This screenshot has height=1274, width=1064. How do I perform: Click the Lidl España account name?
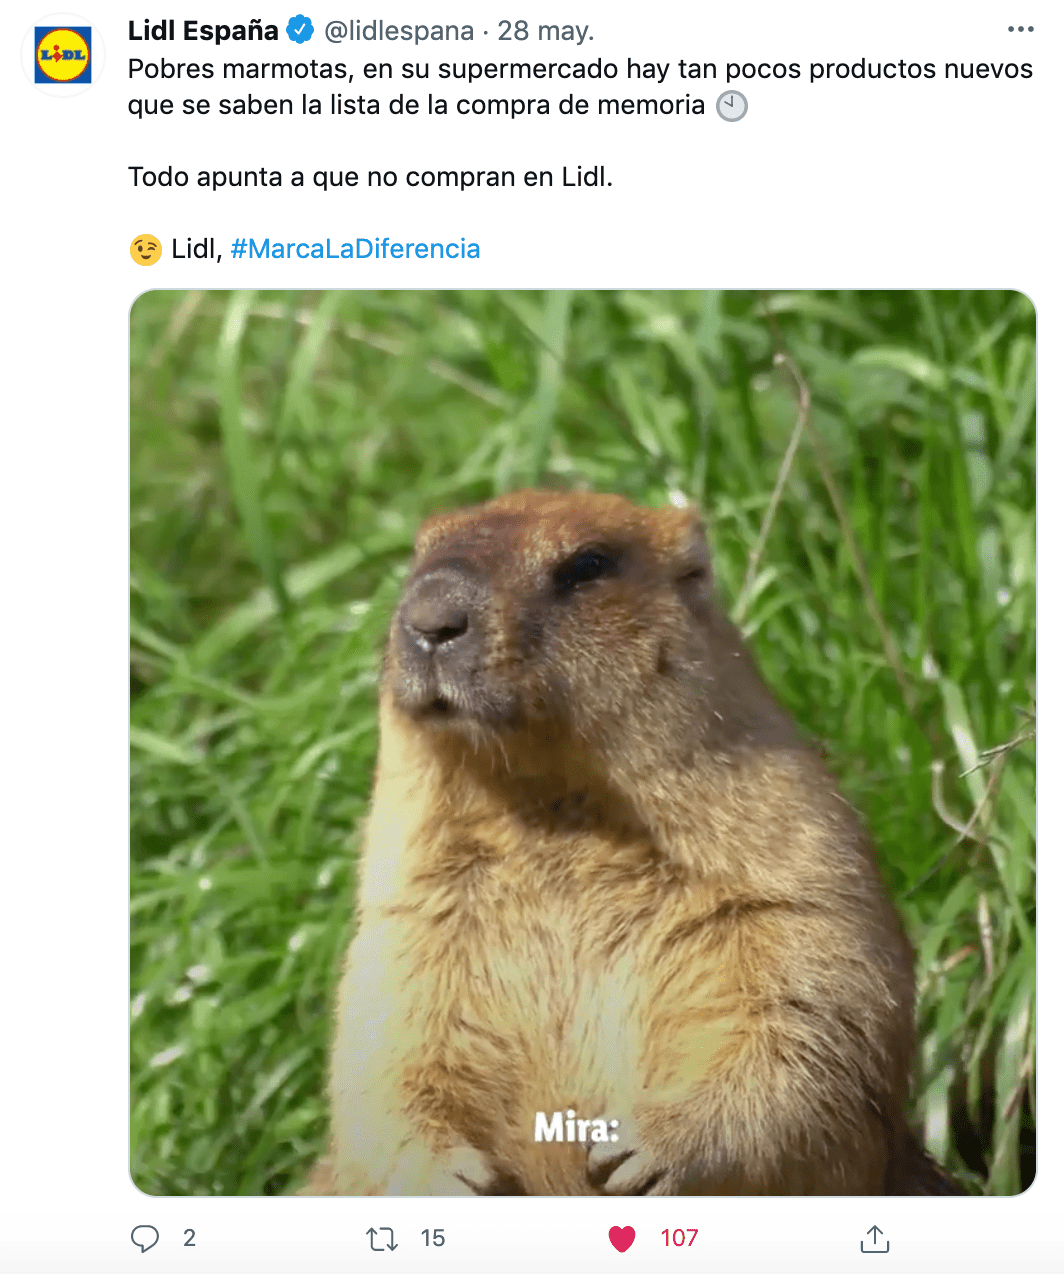pyautogui.click(x=203, y=31)
